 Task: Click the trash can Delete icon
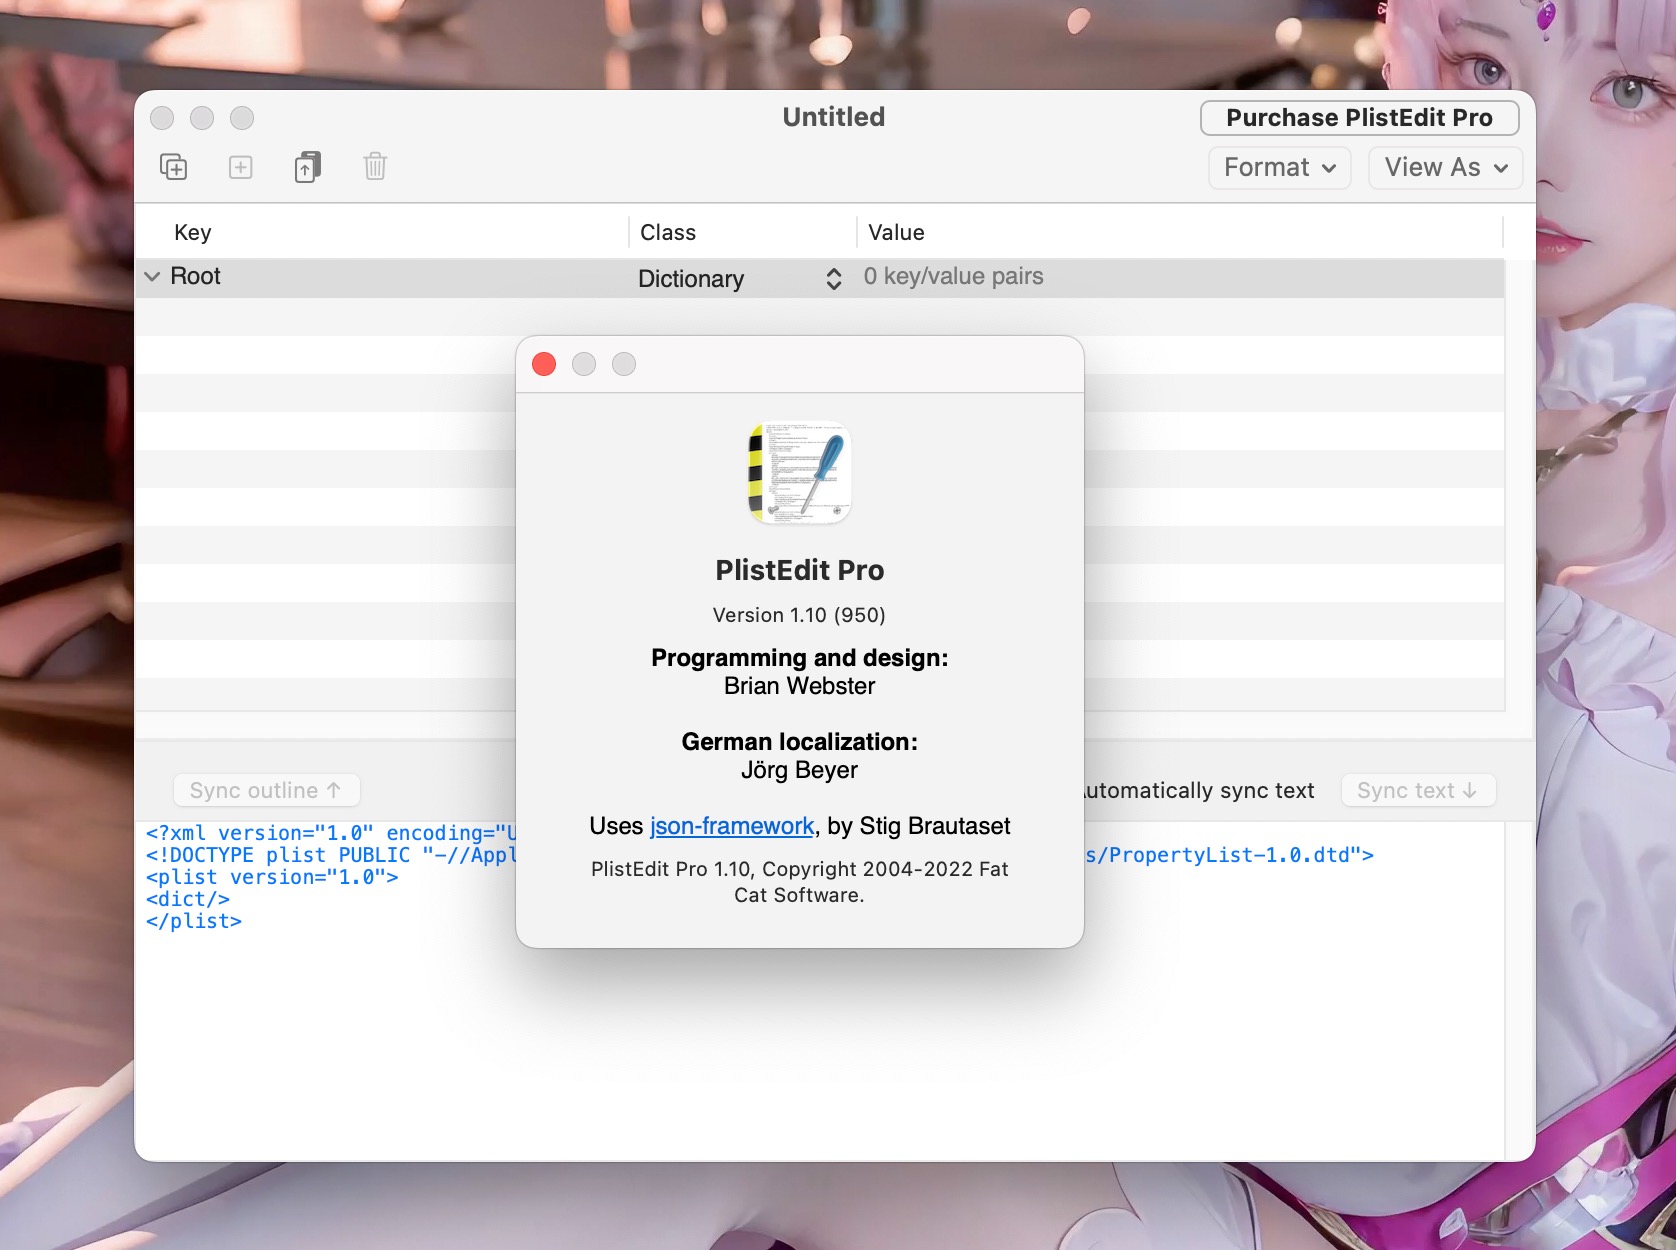pos(375,167)
